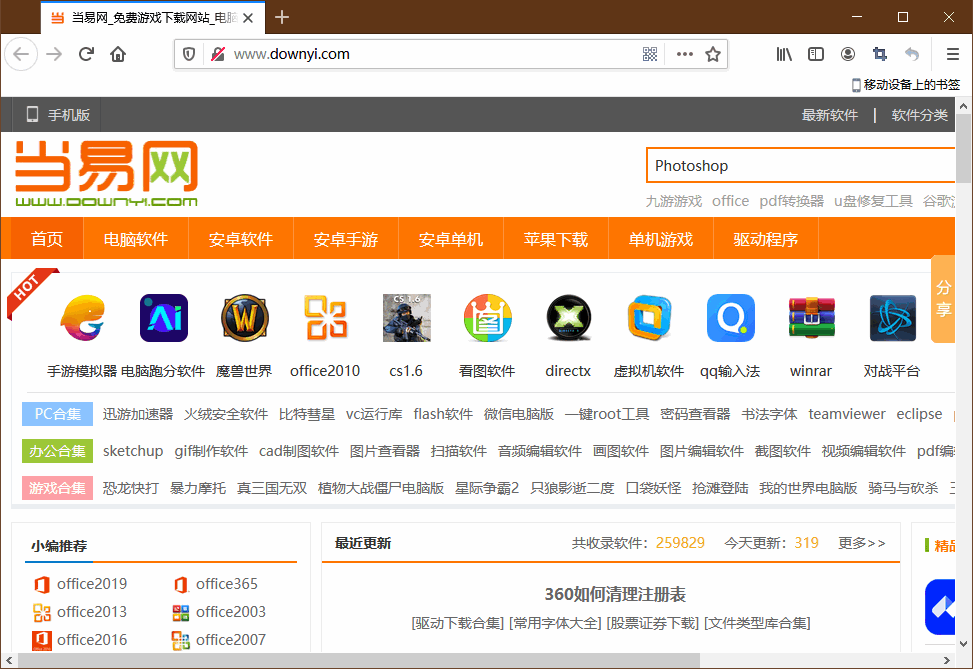The height and width of the screenshot is (669, 973).
Task: Open the 虚拟机软件 virtual machine icon
Action: pos(649,317)
